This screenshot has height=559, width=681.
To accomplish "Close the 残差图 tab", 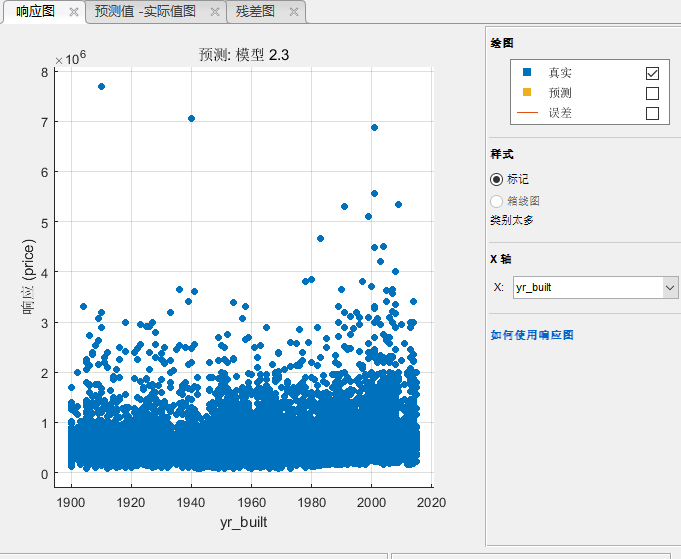I will pyautogui.click(x=293, y=12).
